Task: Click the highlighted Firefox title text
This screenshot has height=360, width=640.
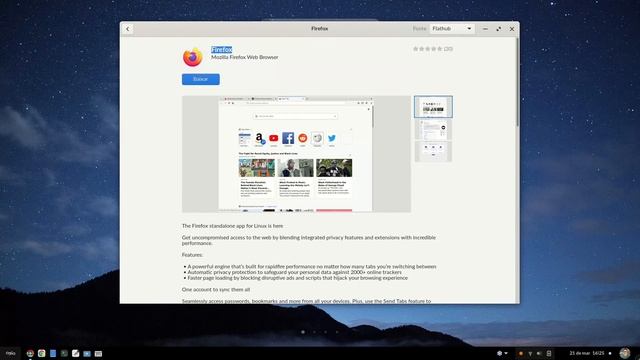Action: tap(222, 50)
